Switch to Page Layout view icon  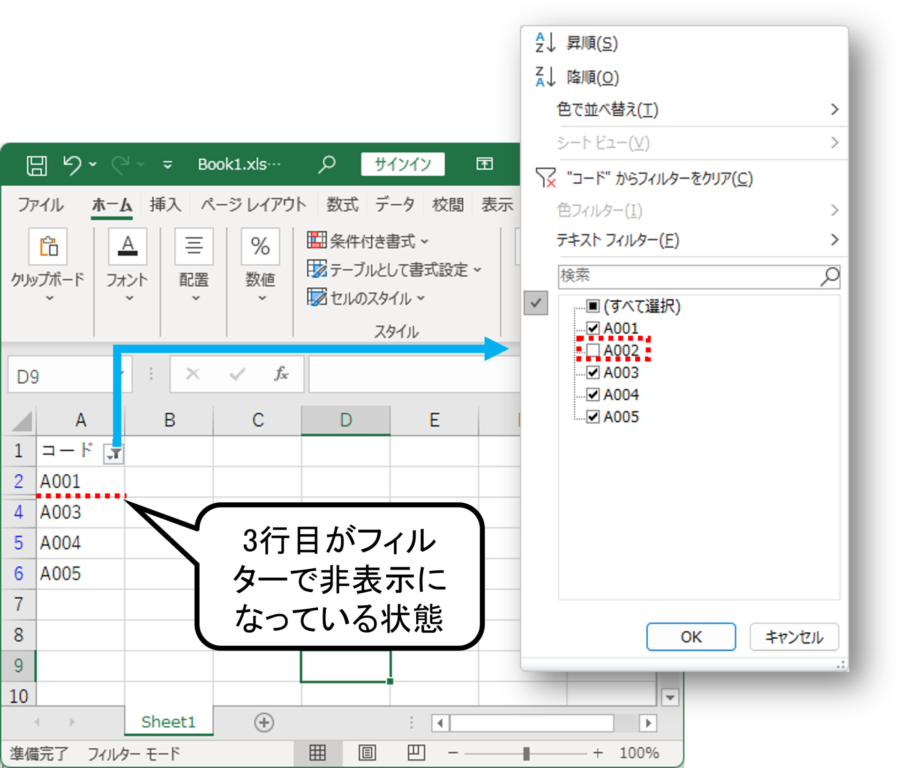(367, 753)
